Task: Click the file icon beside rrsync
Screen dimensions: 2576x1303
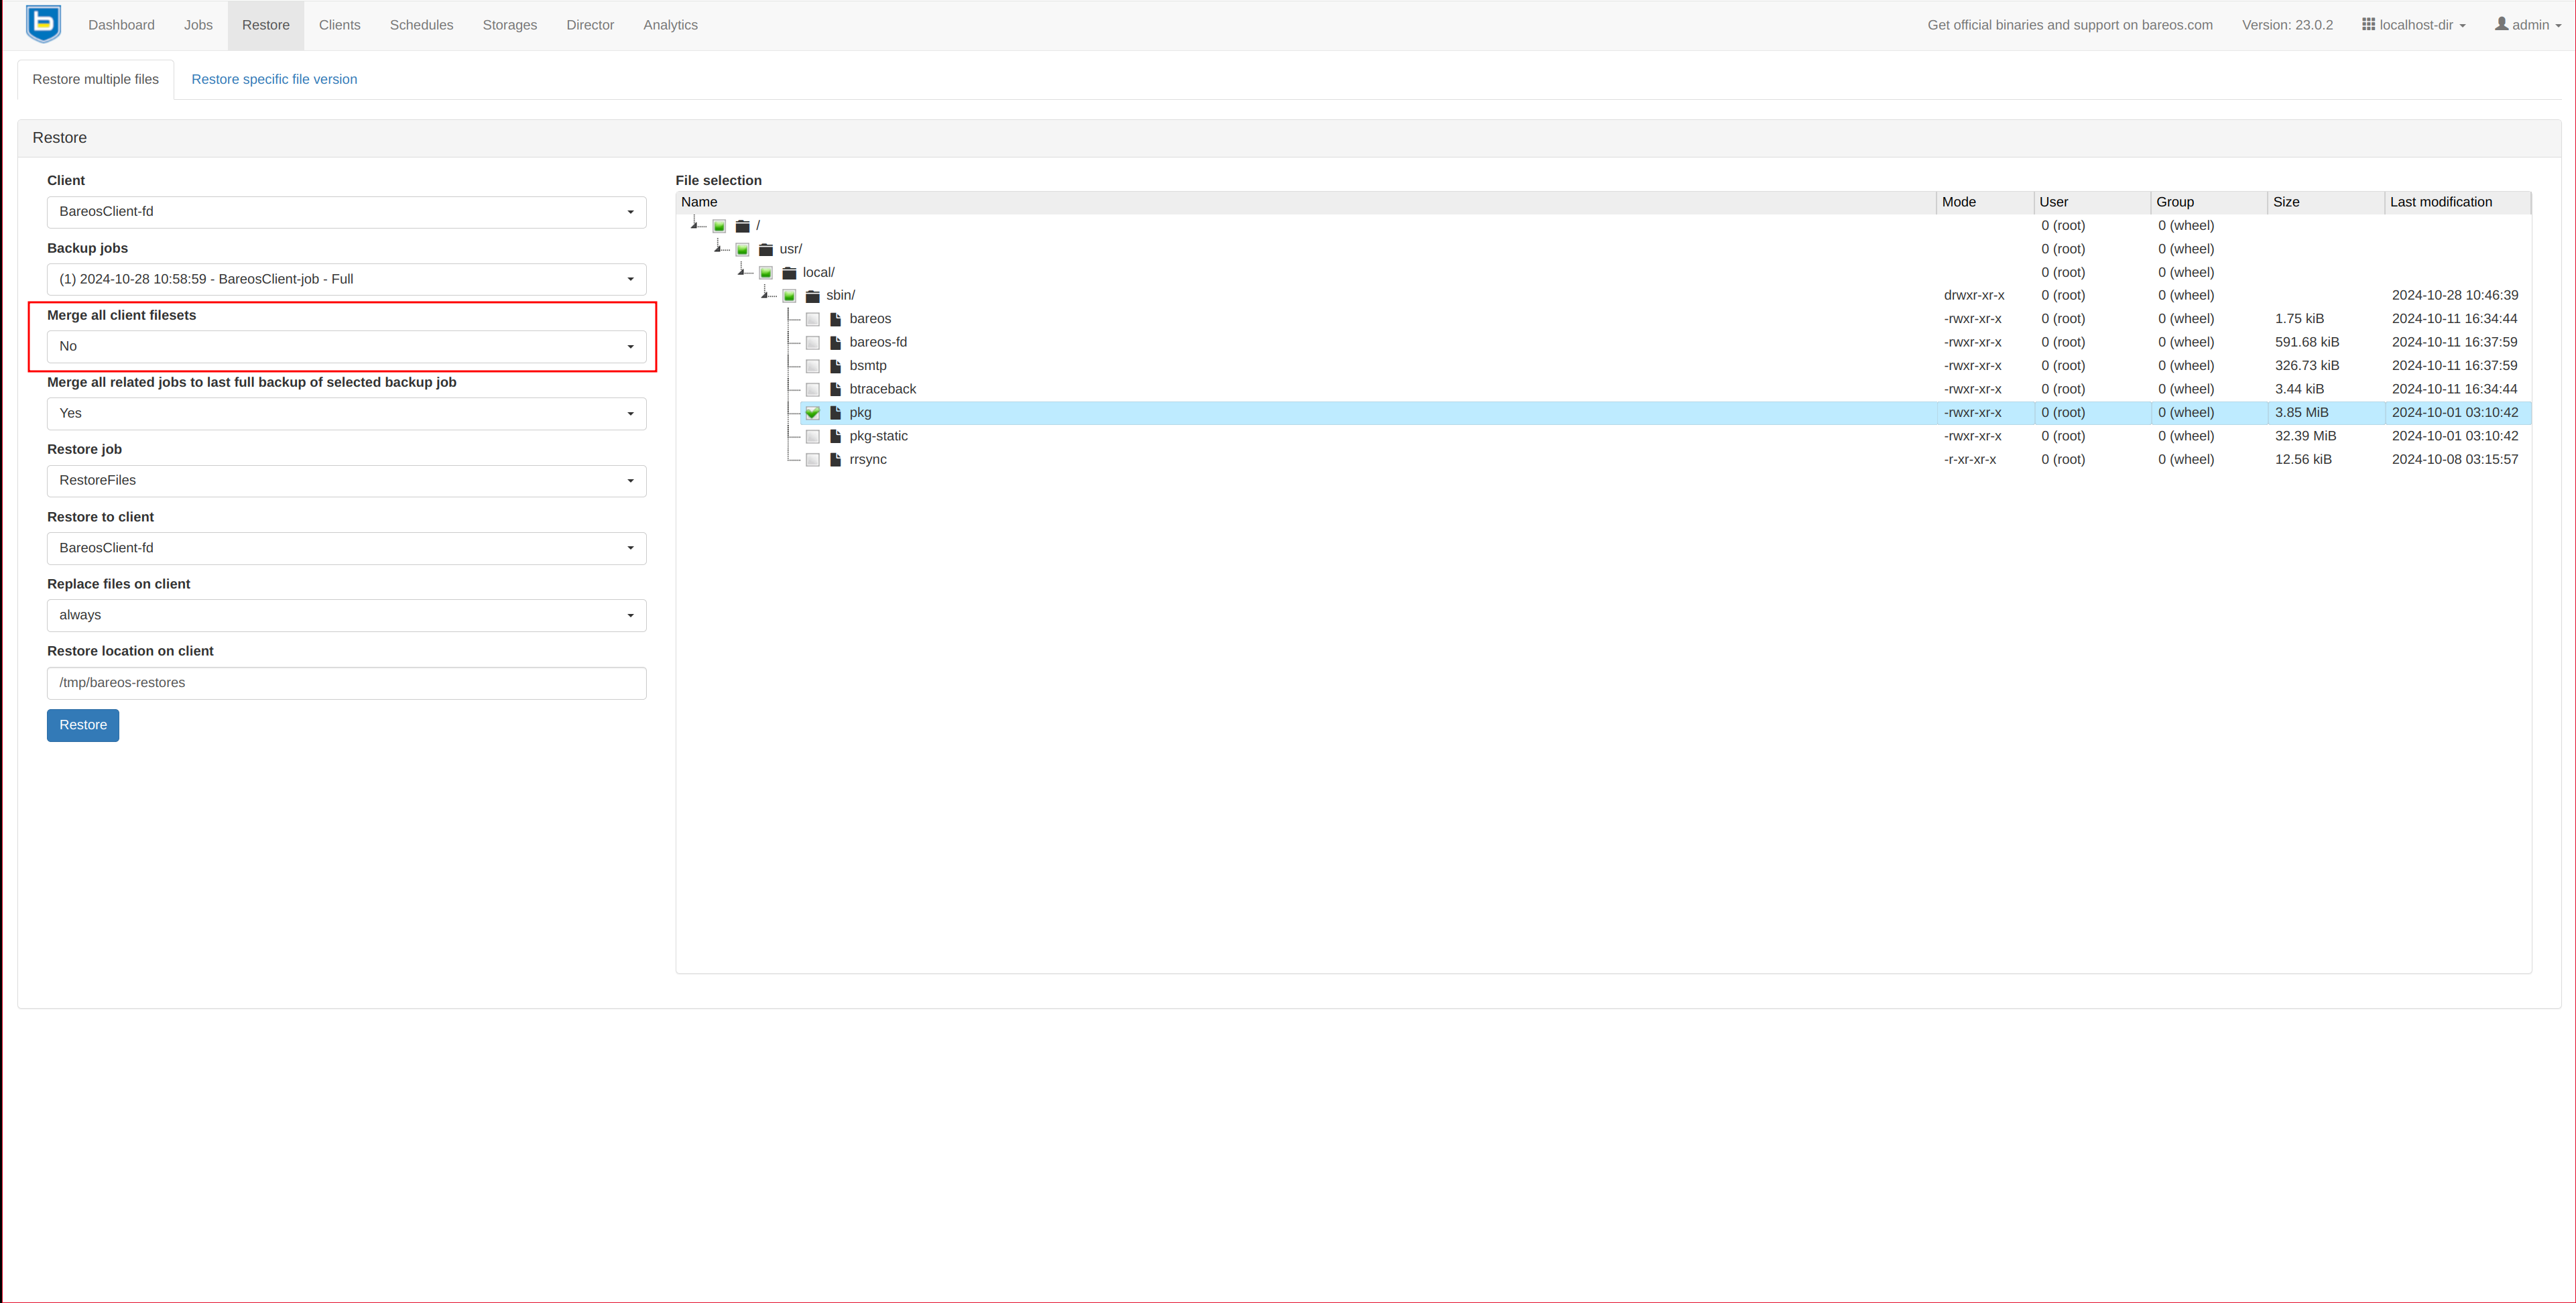Action: coord(835,460)
